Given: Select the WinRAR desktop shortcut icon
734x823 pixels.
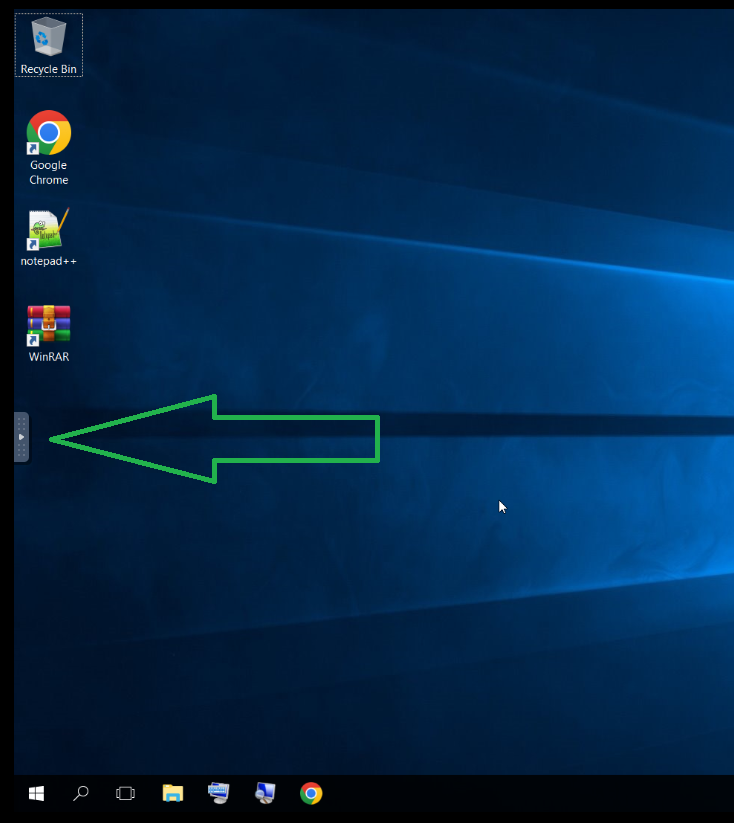Looking at the screenshot, I should (48, 325).
